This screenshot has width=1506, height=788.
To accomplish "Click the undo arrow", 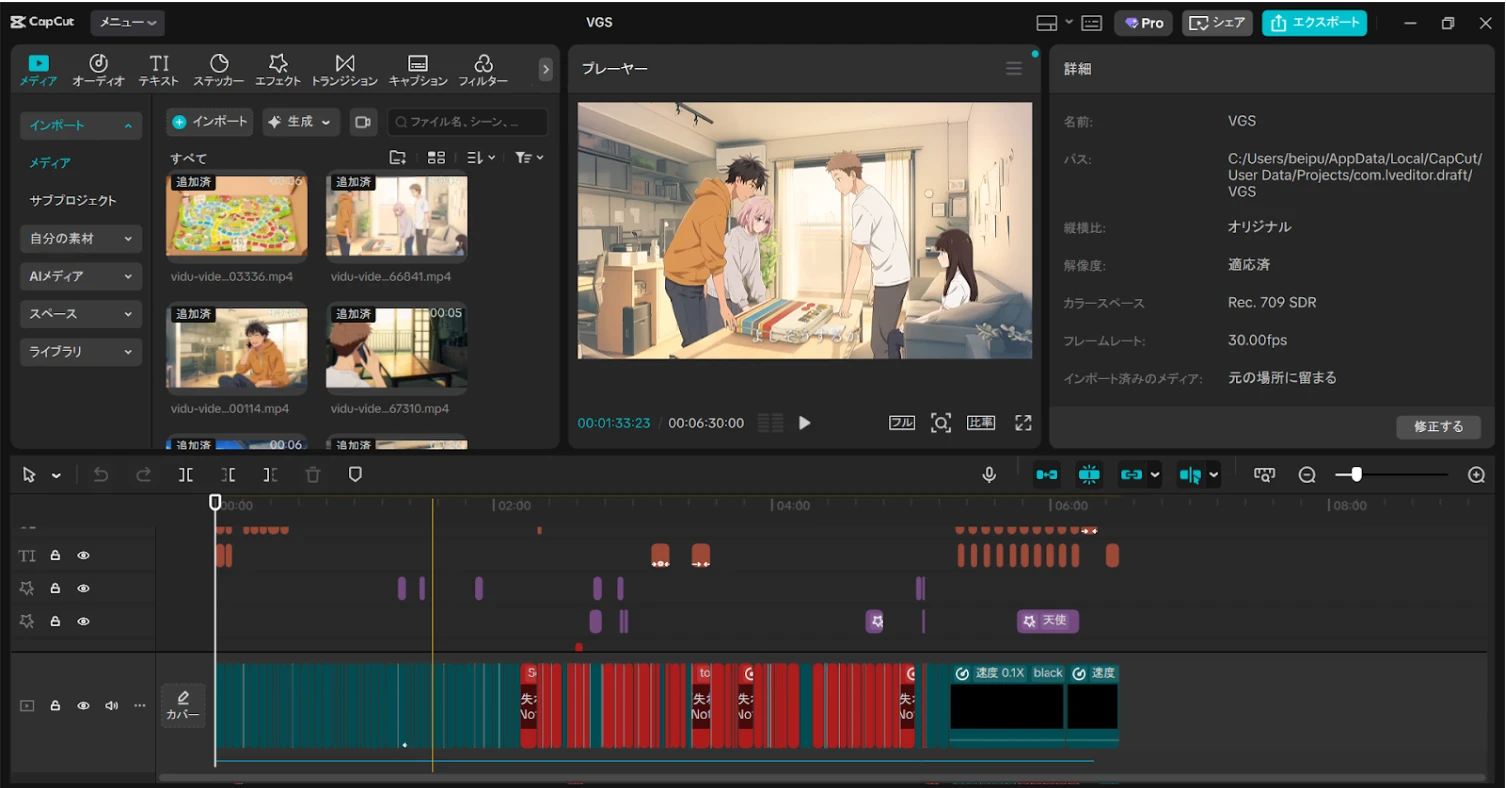I will click(101, 475).
